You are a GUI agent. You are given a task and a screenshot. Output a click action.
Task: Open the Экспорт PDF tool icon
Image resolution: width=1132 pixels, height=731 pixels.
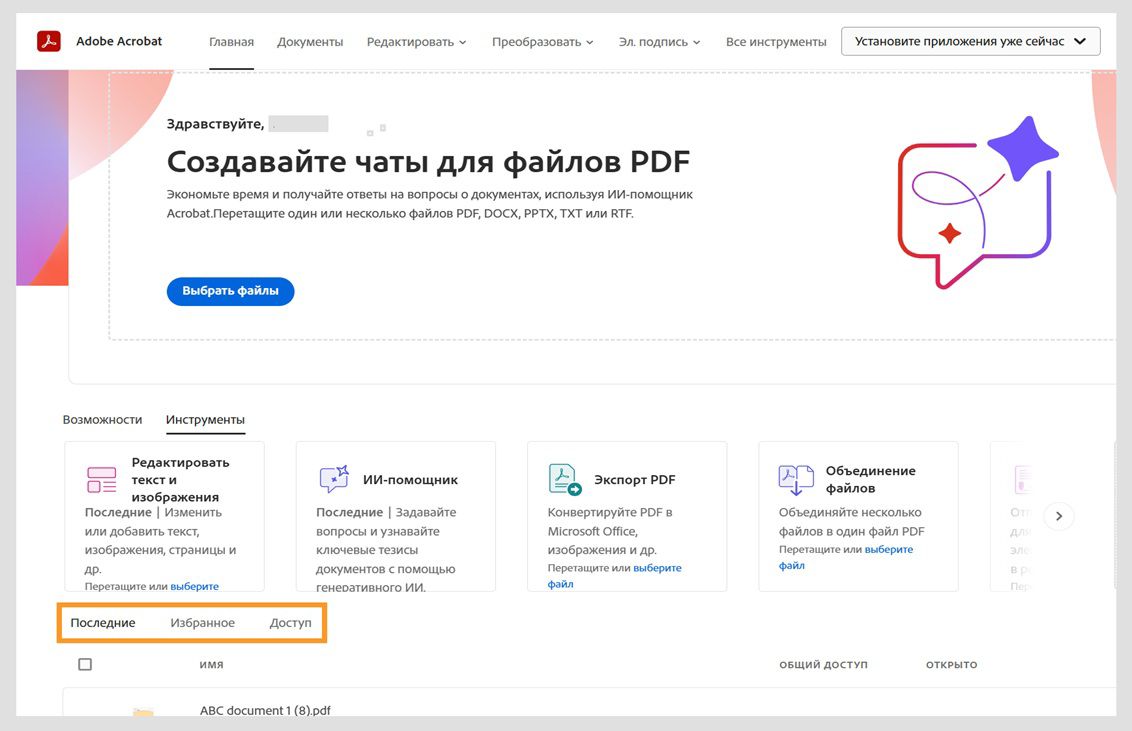[562, 478]
